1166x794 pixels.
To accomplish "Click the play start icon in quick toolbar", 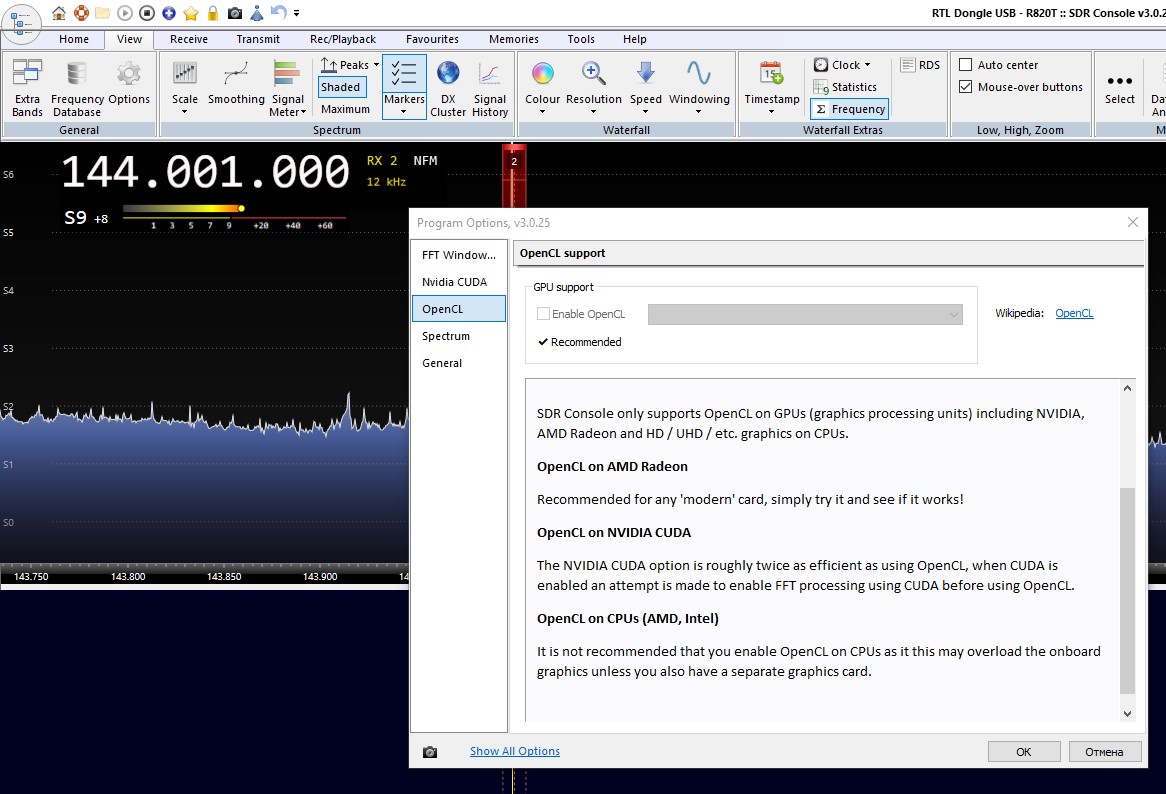I will pos(125,13).
